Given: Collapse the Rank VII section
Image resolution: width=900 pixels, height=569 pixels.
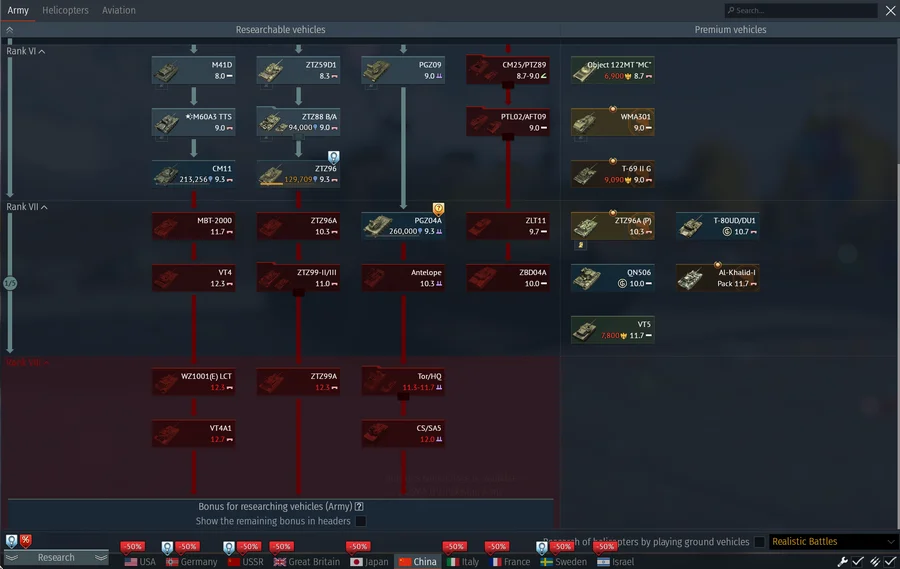Looking at the screenshot, I should click(44, 207).
